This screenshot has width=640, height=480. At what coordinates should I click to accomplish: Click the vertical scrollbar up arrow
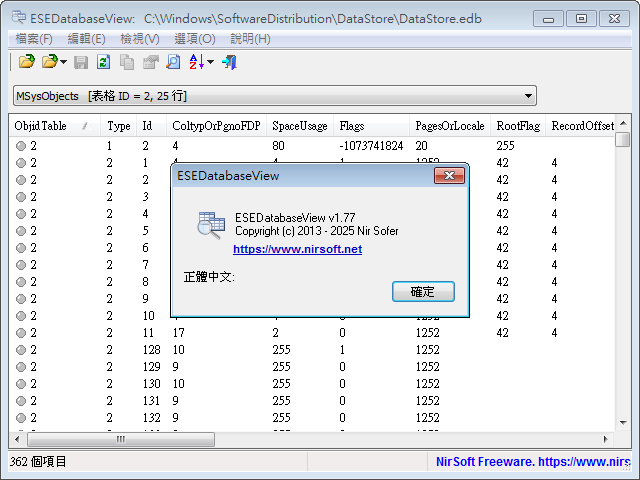coord(623,123)
